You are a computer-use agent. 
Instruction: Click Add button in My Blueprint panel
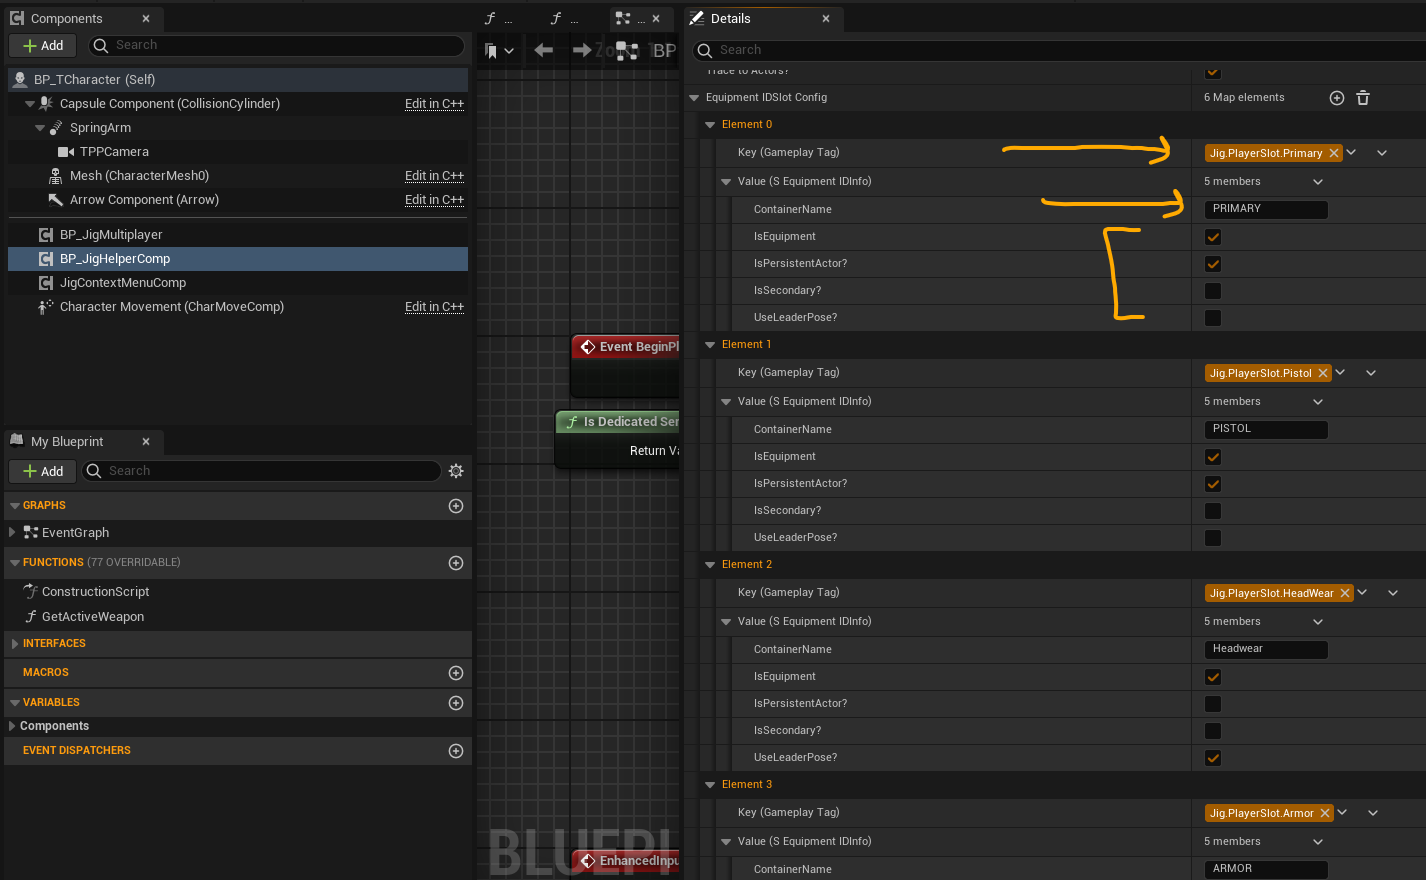[43, 471]
